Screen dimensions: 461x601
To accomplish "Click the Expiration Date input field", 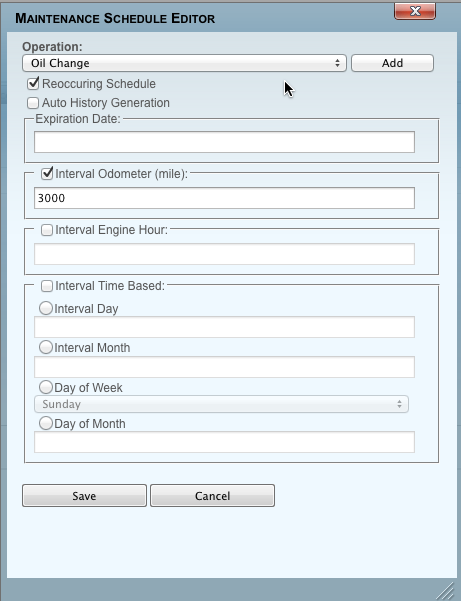I will (x=224, y=142).
